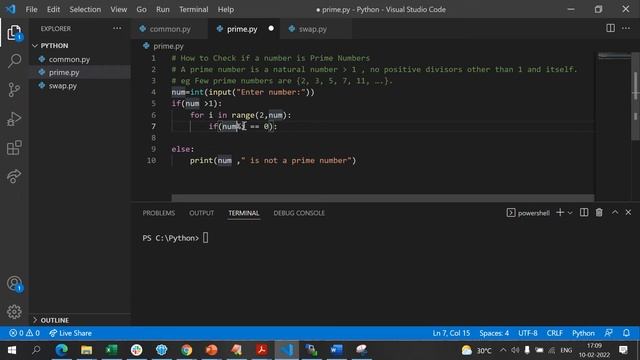Split the editor right

pyautogui.click(x=610, y=28)
